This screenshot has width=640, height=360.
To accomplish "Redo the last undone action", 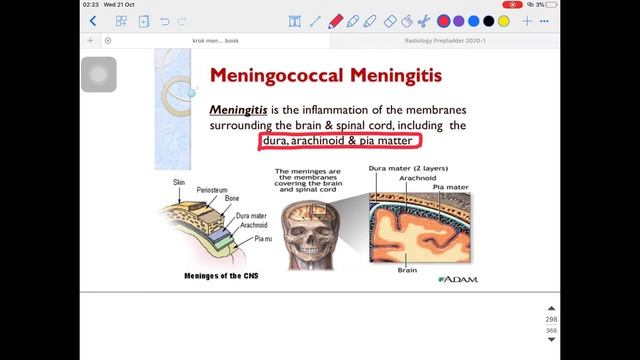I will [x=182, y=21].
